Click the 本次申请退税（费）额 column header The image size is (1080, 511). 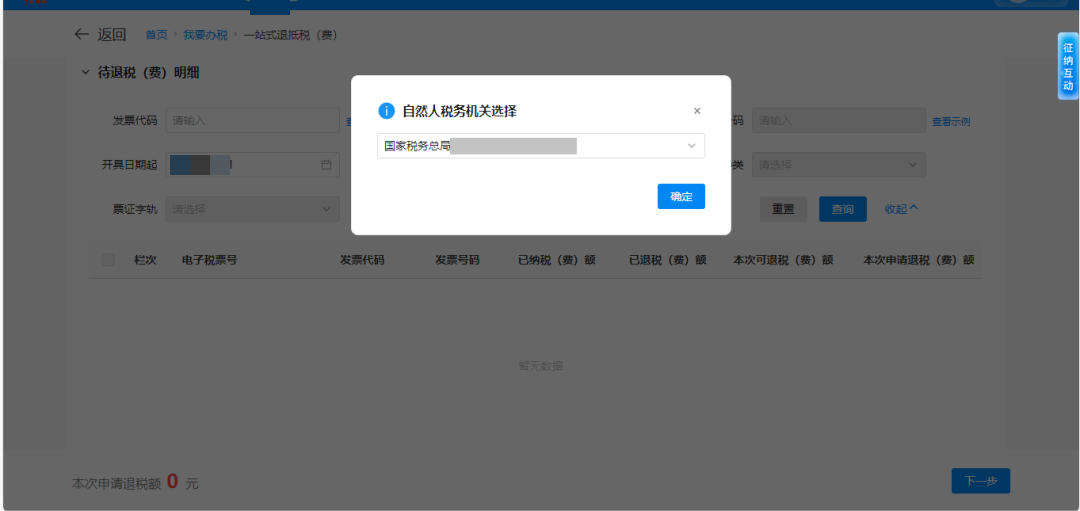(x=919, y=260)
